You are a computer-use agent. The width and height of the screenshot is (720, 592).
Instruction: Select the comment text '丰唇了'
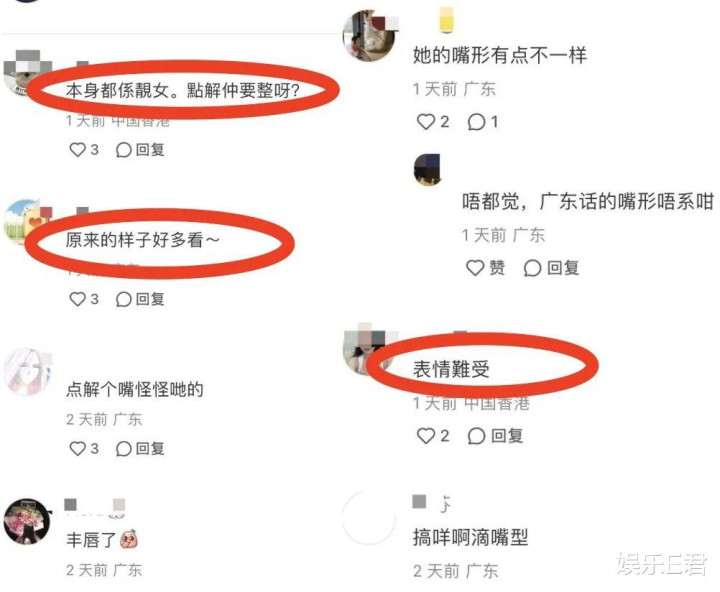pyautogui.click(x=90, y=540)
